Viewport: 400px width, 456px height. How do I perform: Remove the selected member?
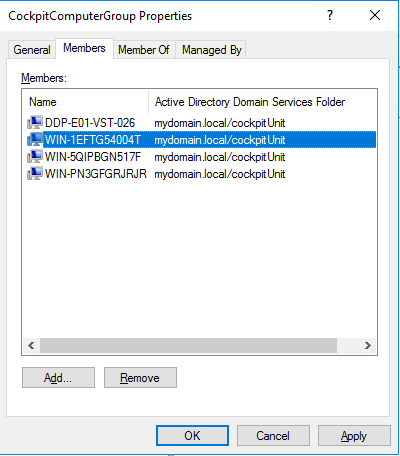140,378
